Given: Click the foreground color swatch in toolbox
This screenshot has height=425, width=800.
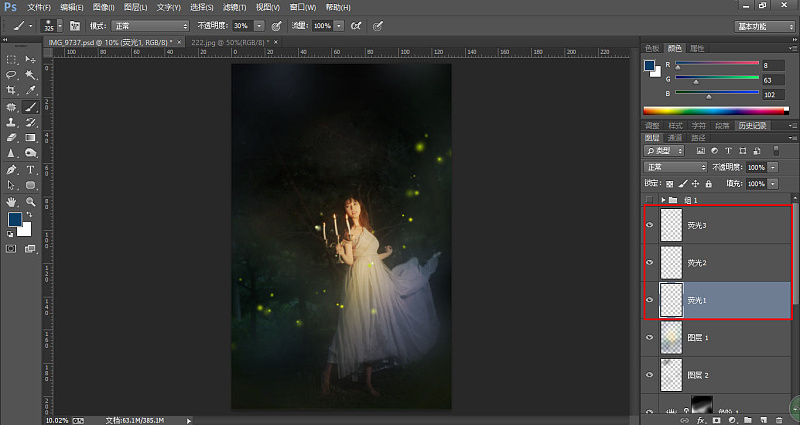Looking at the screenshot, I should [14, 219].
